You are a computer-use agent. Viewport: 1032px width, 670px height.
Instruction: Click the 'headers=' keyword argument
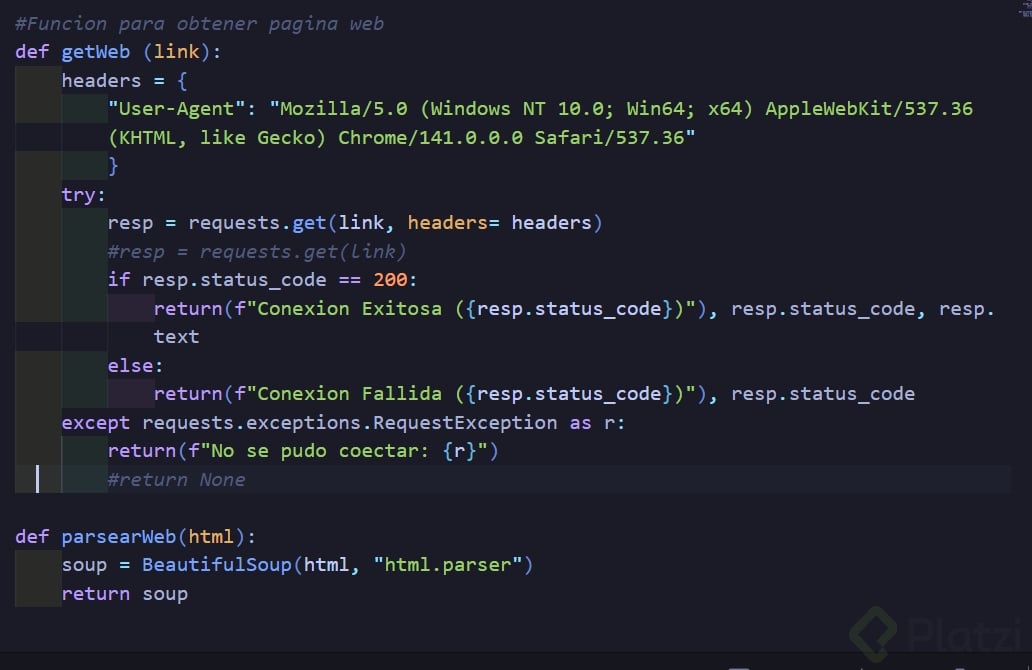point(453,223)
